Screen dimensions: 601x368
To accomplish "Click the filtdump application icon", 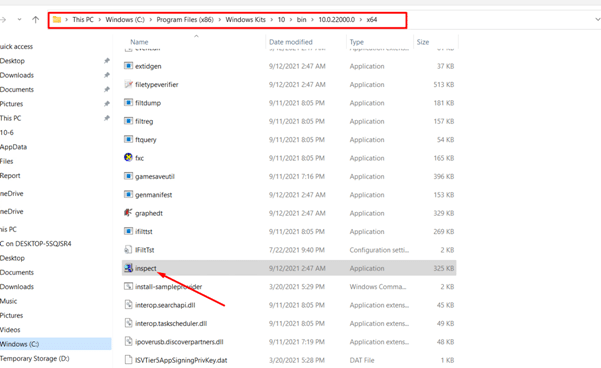I will coord(128,103).
